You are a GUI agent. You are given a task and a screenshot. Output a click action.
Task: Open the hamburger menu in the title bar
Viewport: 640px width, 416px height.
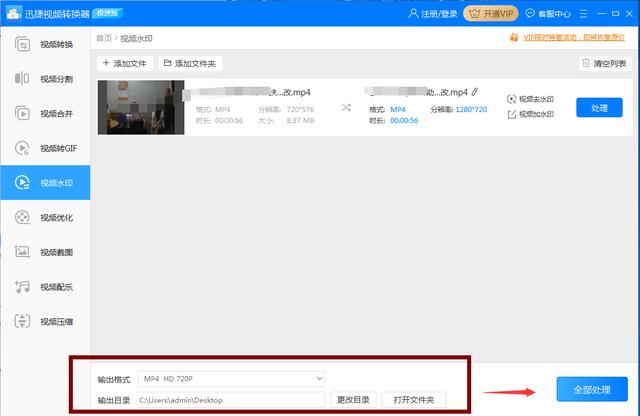[583, 14]
